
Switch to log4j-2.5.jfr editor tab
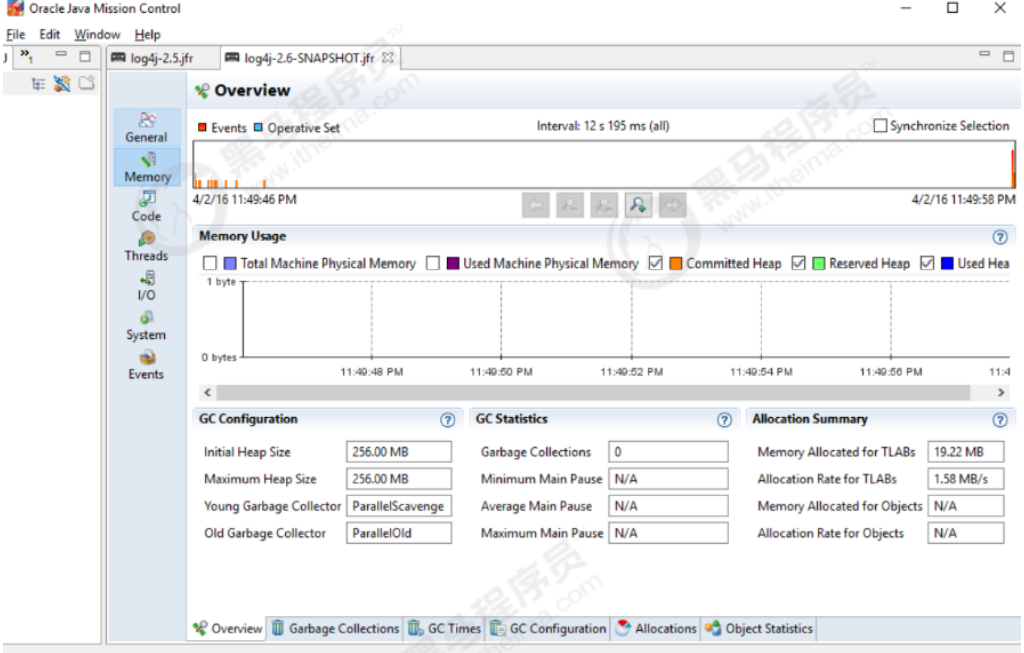pos(161,58)
